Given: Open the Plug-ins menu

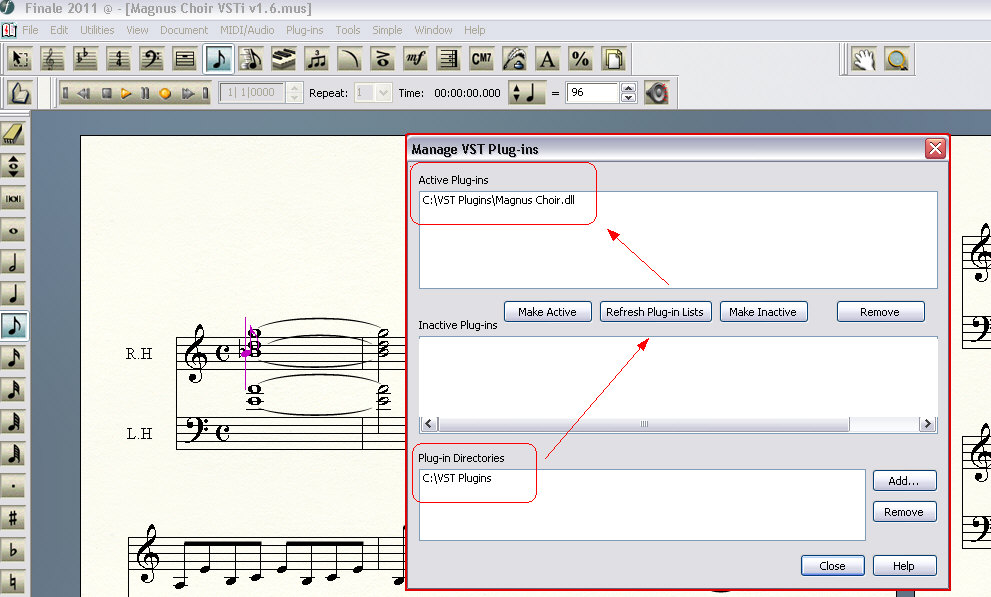Looking at the screenshot, I should (305, 30).
